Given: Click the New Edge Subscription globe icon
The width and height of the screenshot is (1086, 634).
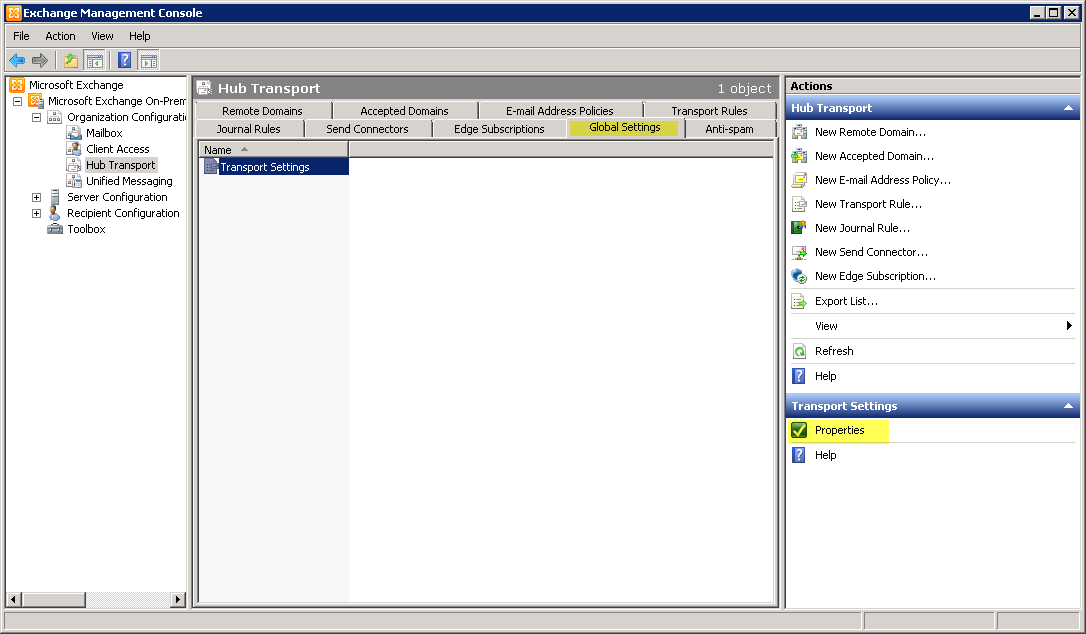Looking at the screenshot, I should coord(800,276).
